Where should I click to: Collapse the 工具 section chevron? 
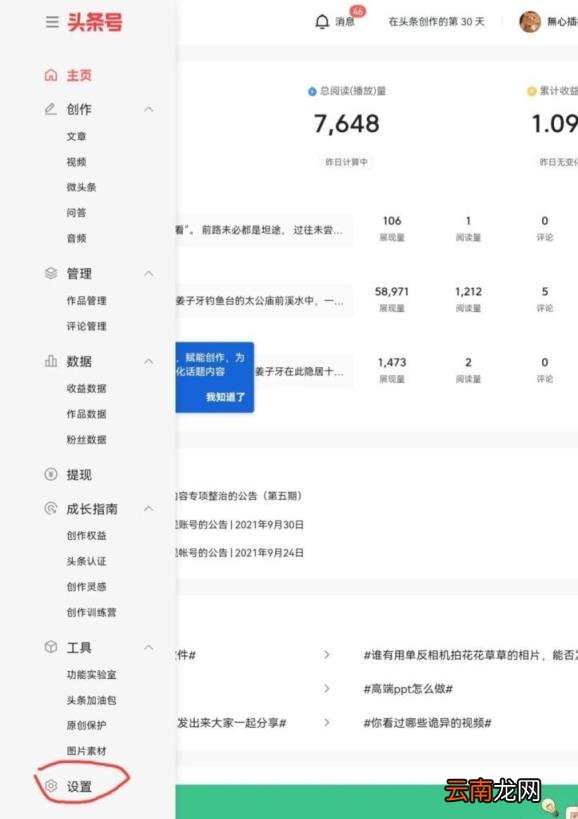click(149, 647)
